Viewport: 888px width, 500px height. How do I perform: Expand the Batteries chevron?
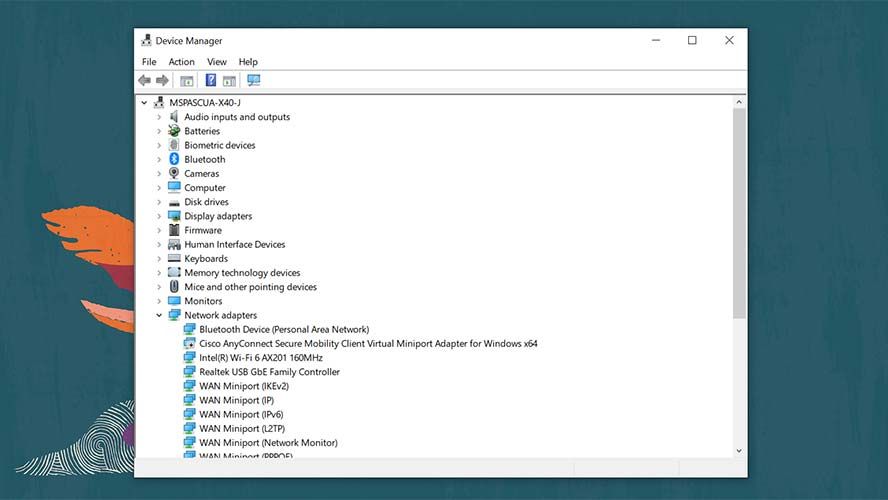pos(159,131)
